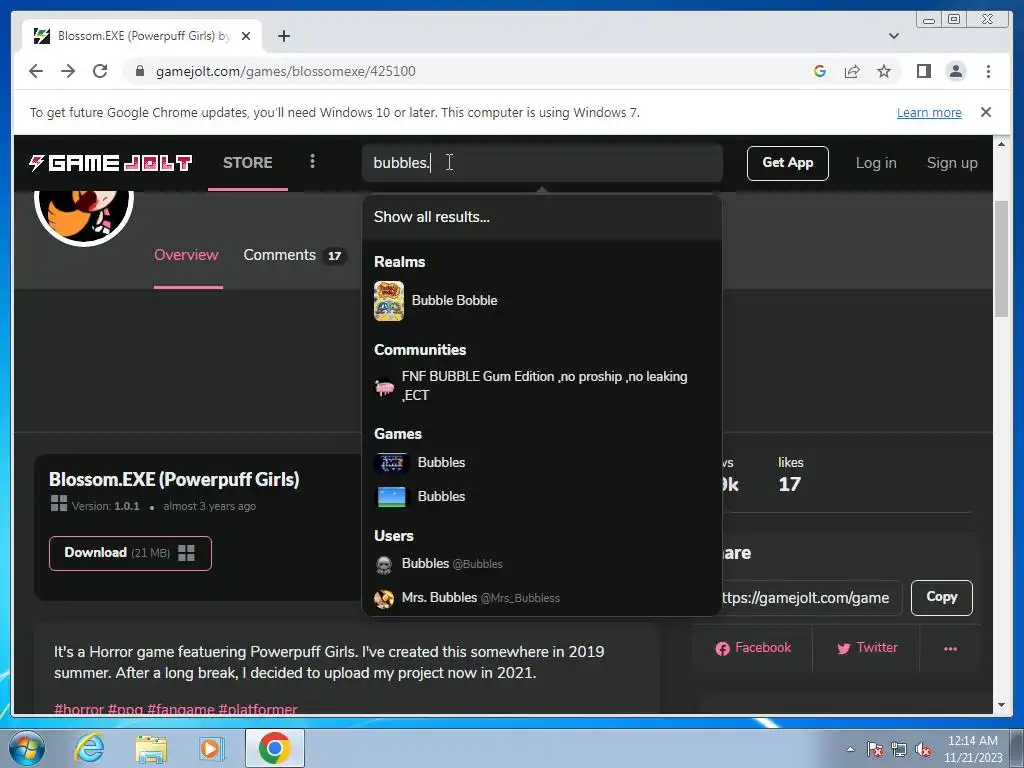Image resolution: width=1024 pixels, height=768 pixels.
Task: Click the muted volume tray icon
Action: 923,750
